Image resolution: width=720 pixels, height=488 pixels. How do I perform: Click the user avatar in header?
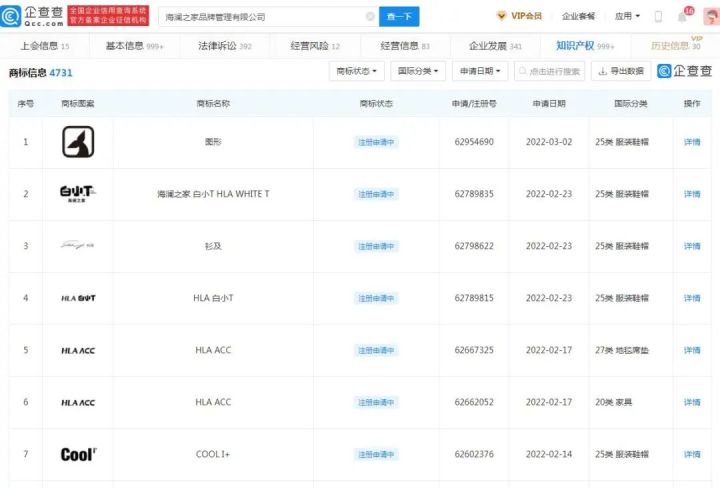tap(712, 16)
